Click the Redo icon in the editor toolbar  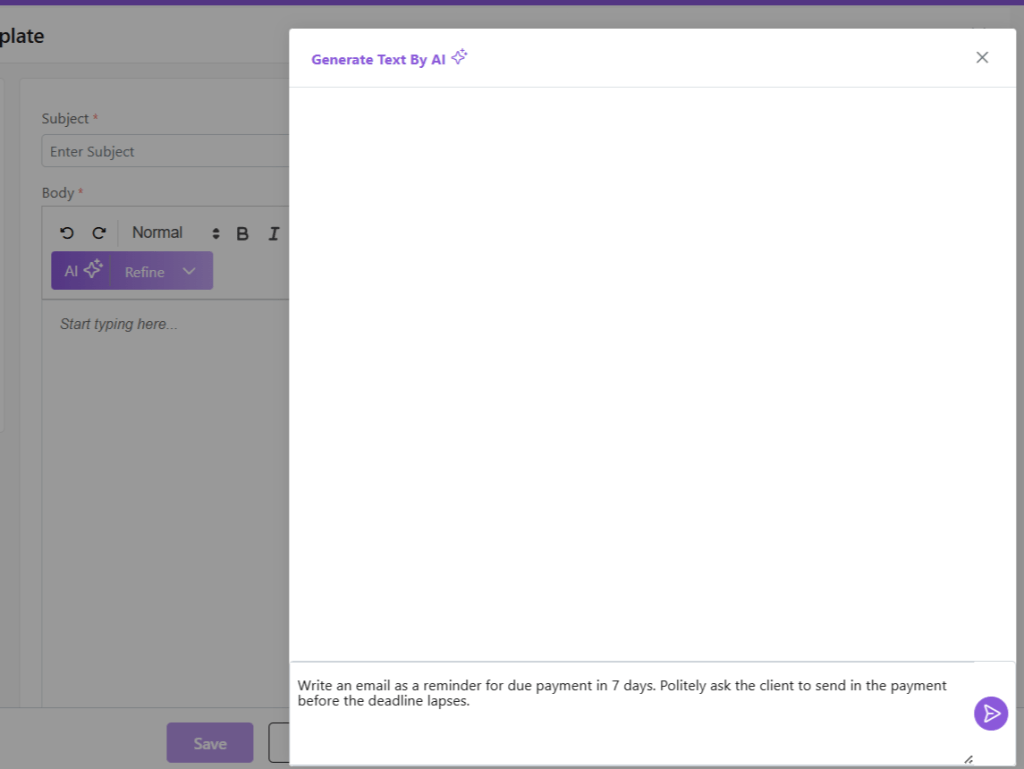(x=98, y=233)
